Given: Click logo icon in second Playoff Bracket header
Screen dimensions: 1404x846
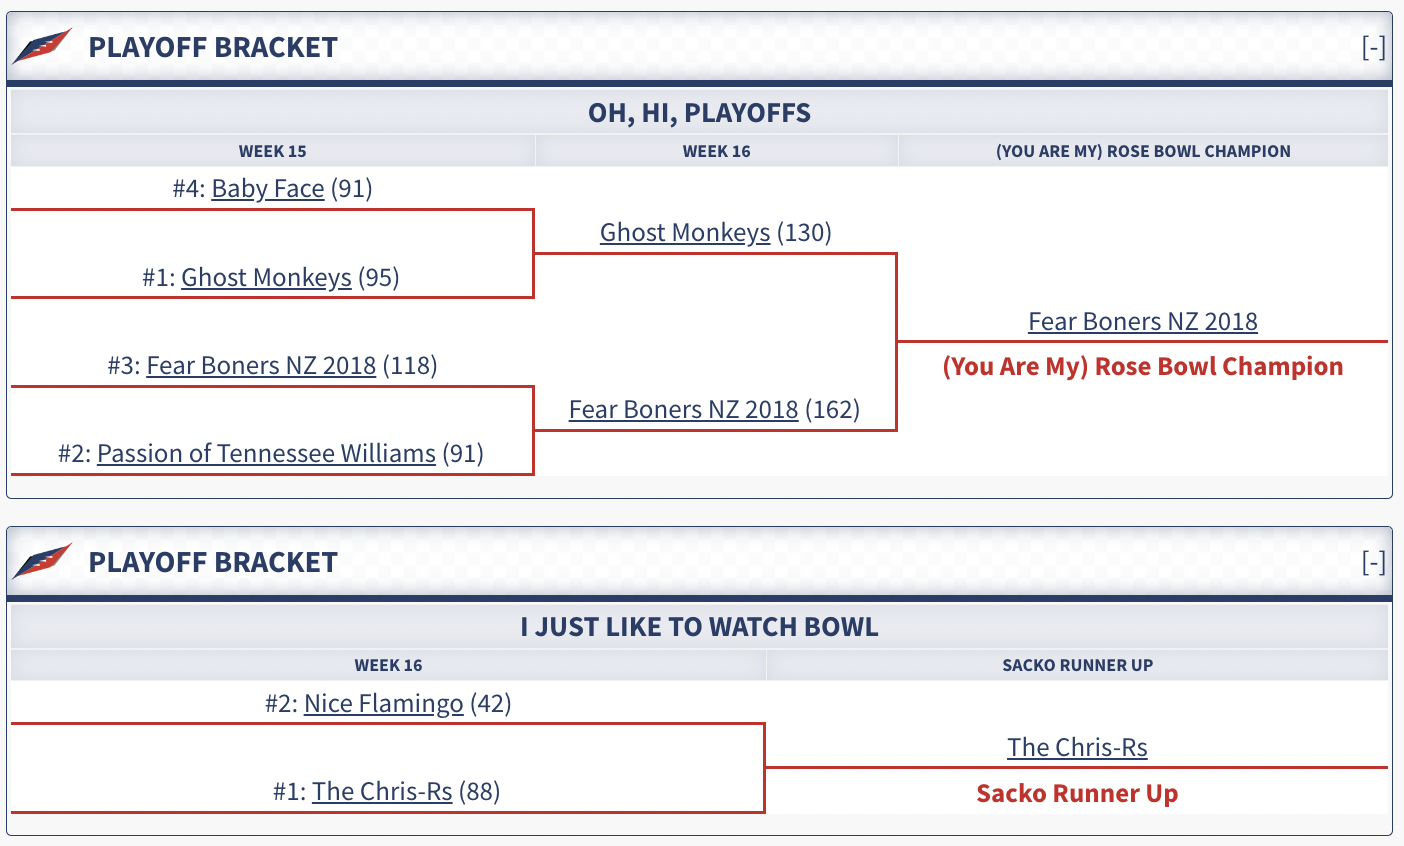Looking at the screenshot, I should coord(42,561).
